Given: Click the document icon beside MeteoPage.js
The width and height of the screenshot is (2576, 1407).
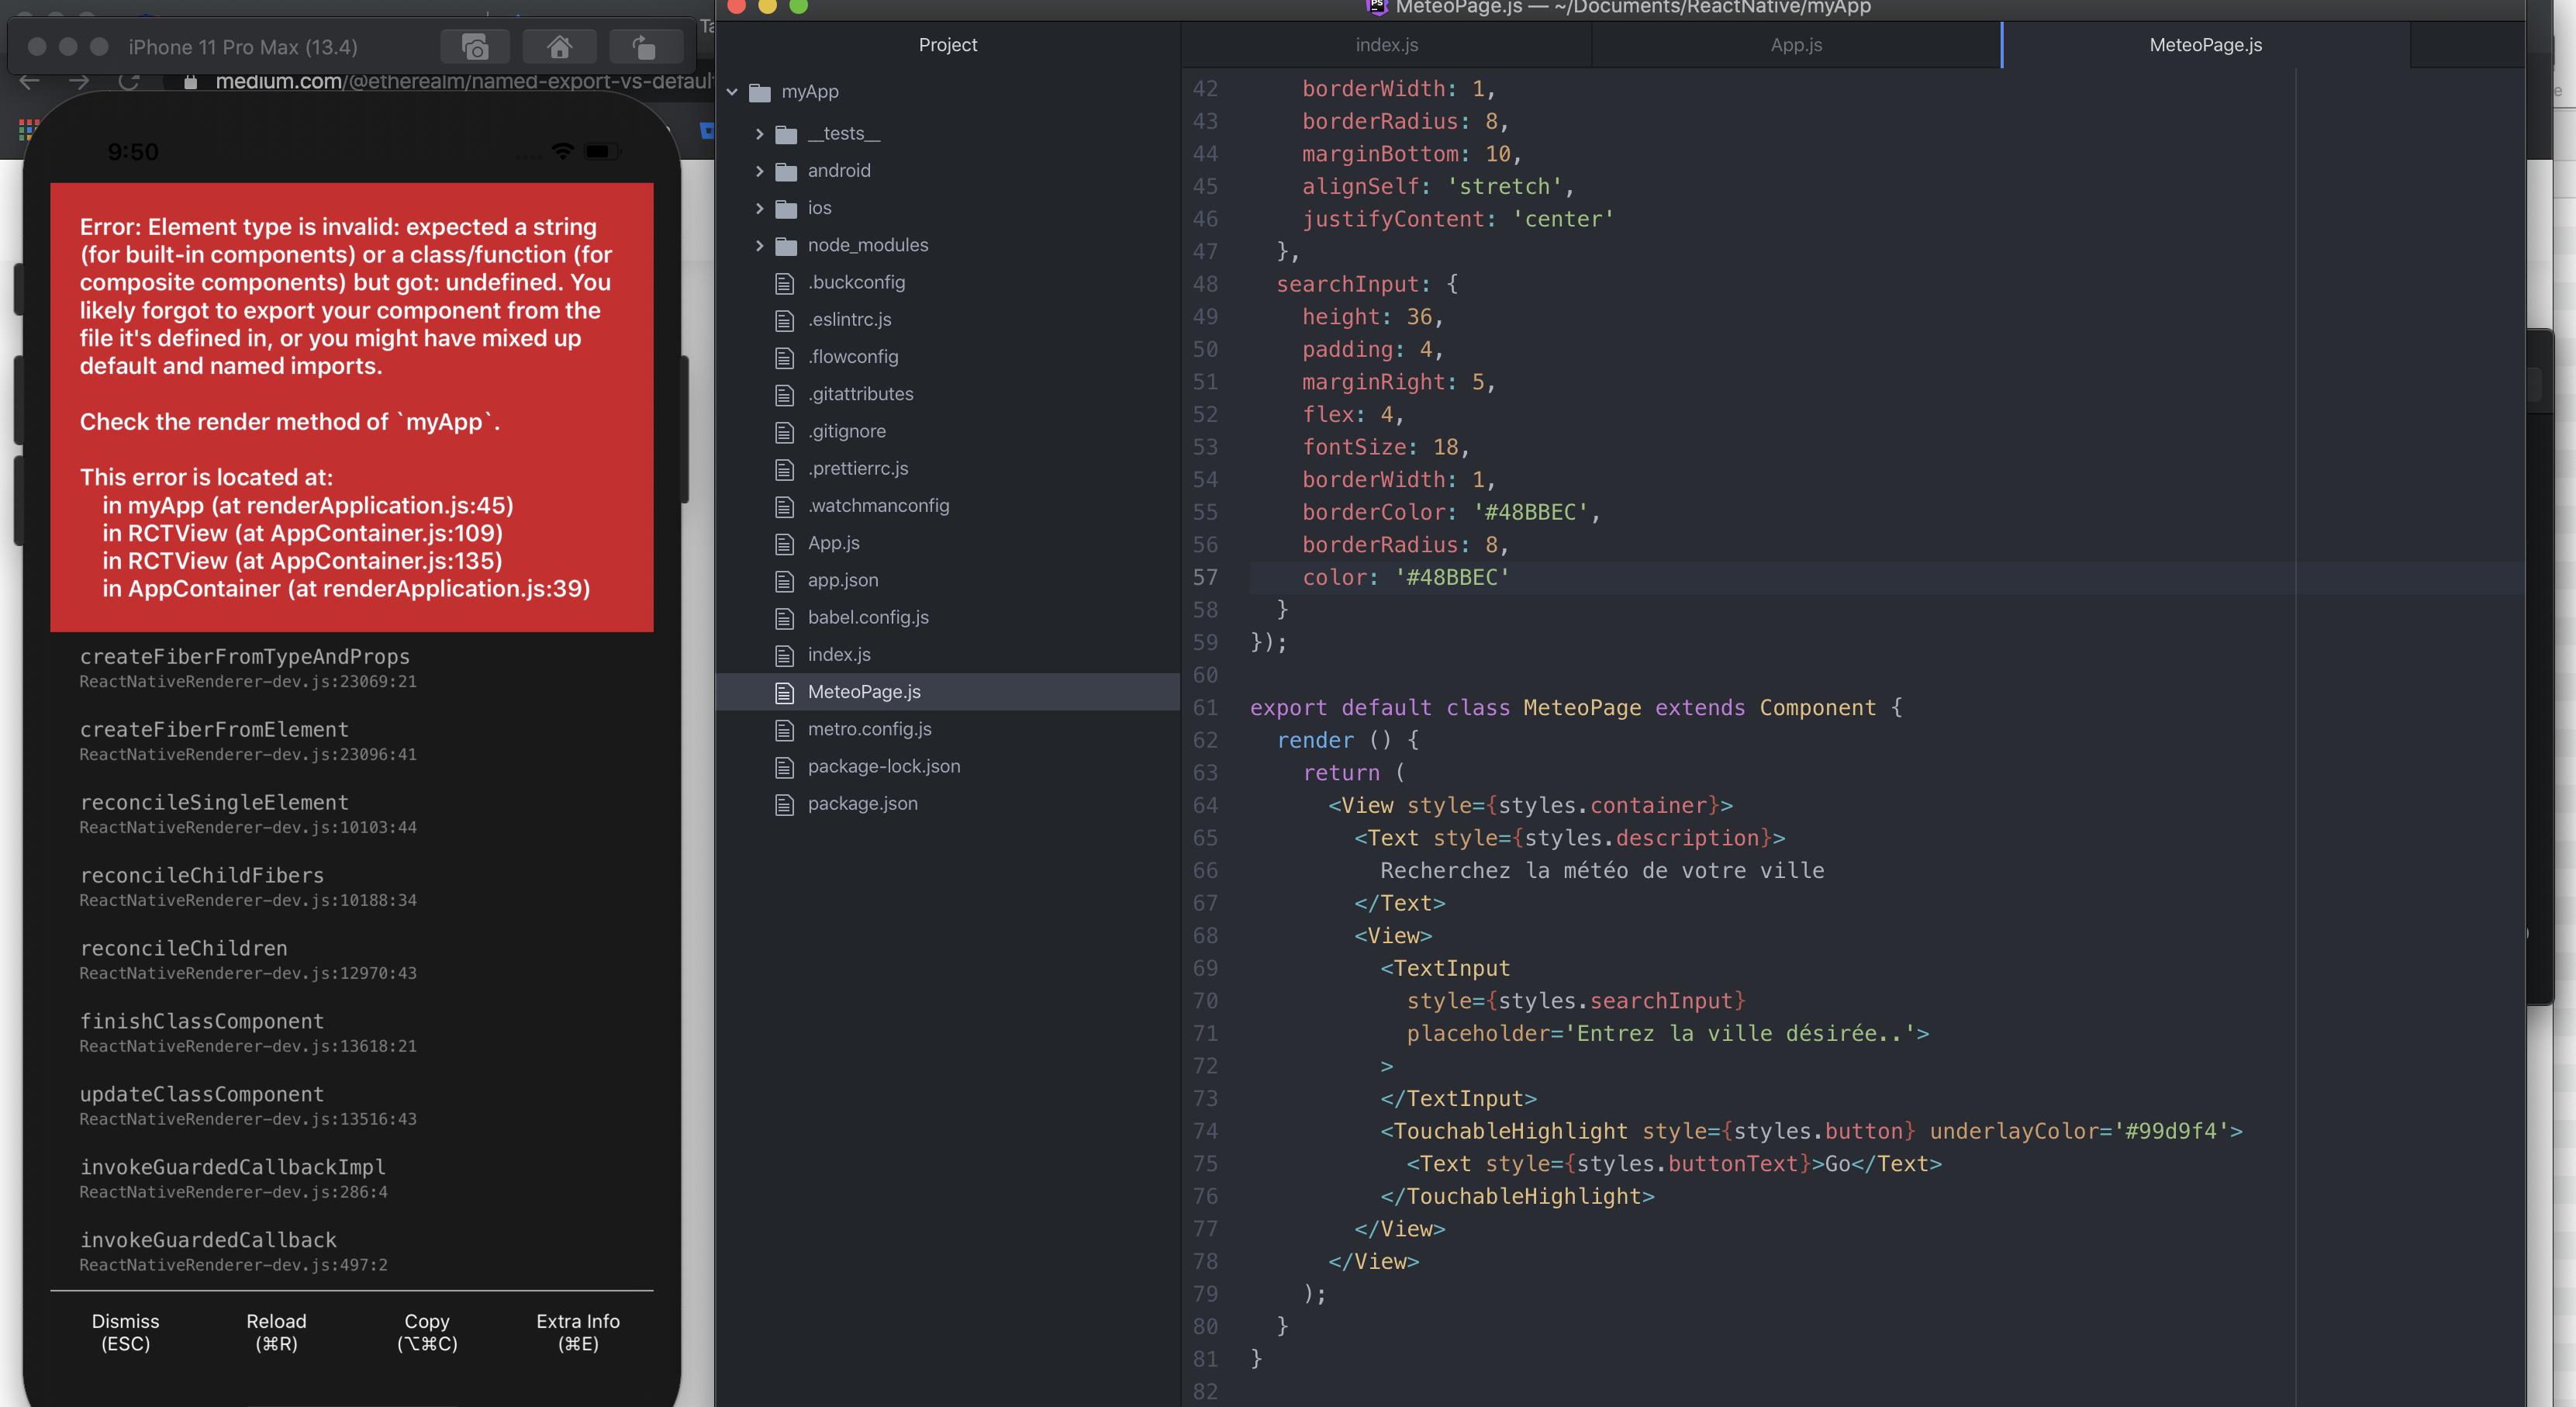Looking at the screenshot, I should coord(786,691).
